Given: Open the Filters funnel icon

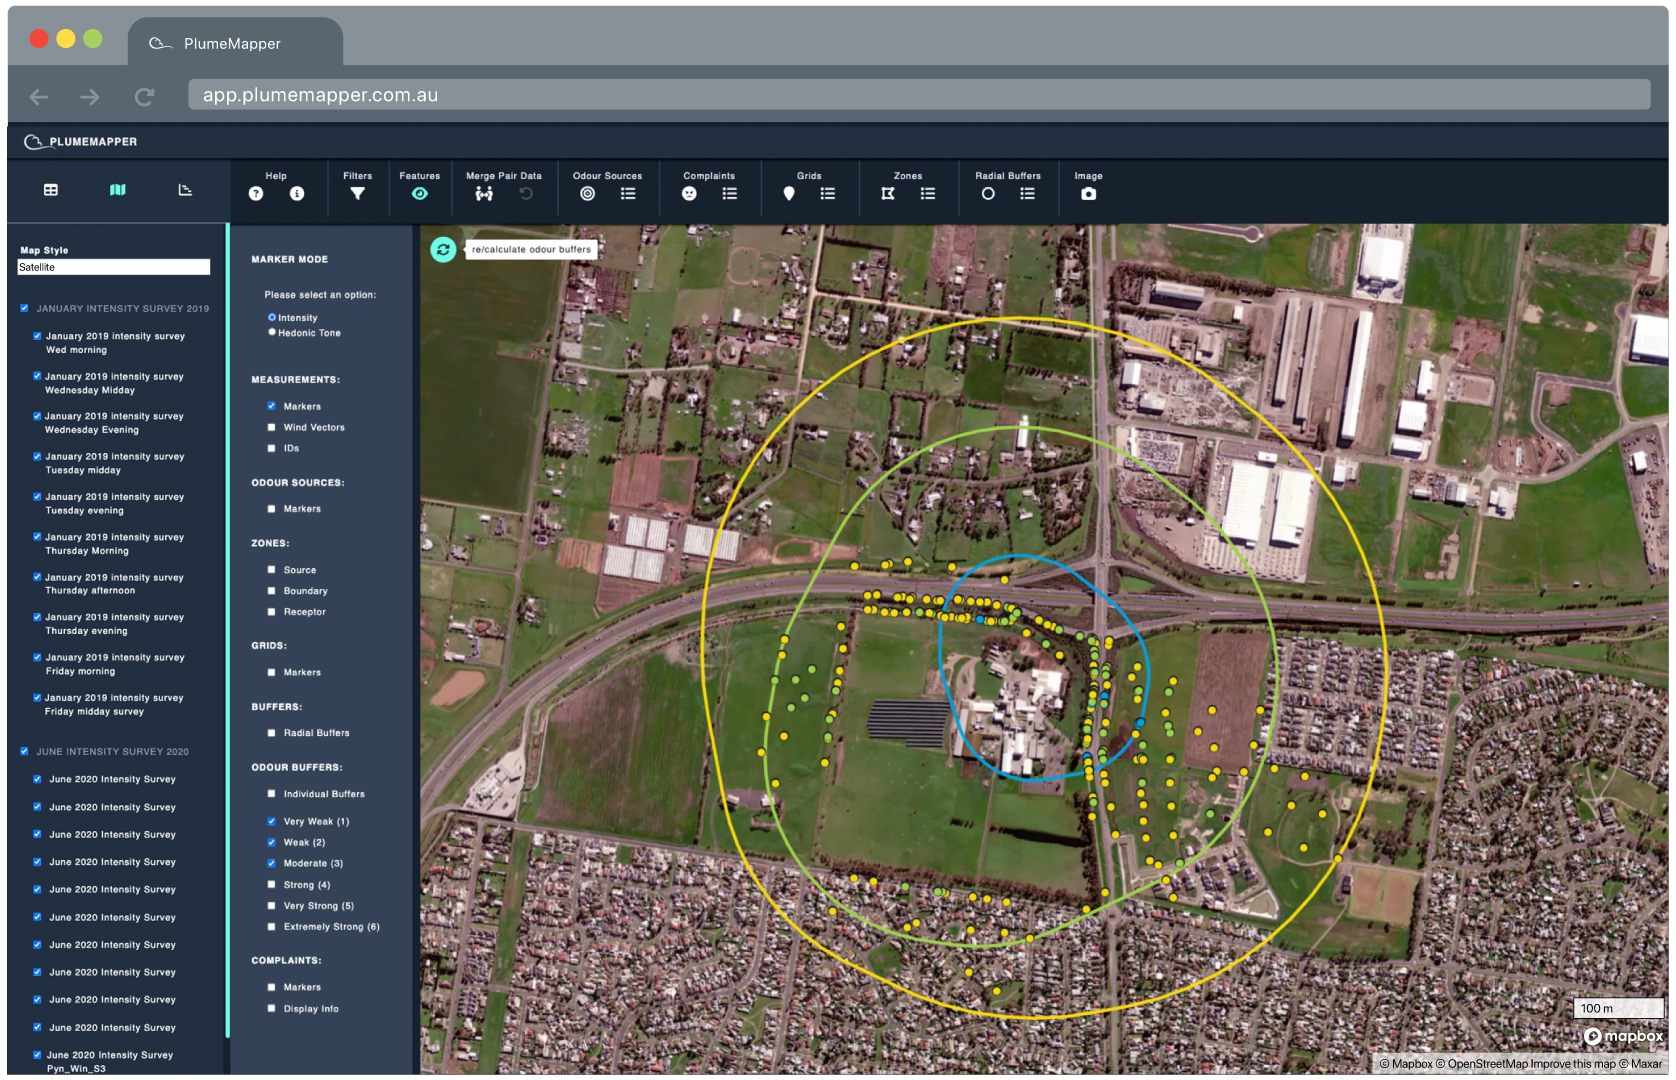Looking at the screenshot, I should [358, 194].
